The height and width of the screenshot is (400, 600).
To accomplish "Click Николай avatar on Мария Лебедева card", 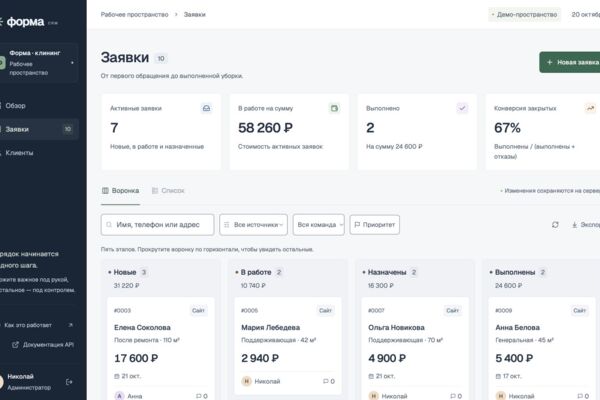I will [246, 381].
